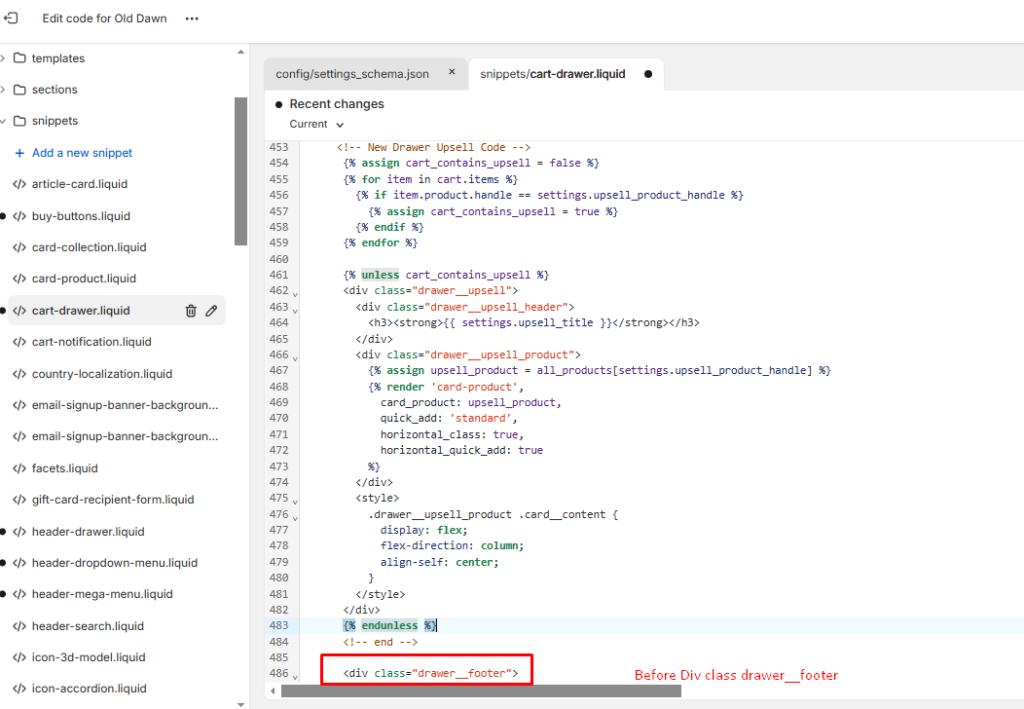The height and width of the screenshot is (709, 1024).
Task: Open gift-card-recipient-form.liquid file
Action: (x=113, y=499)
